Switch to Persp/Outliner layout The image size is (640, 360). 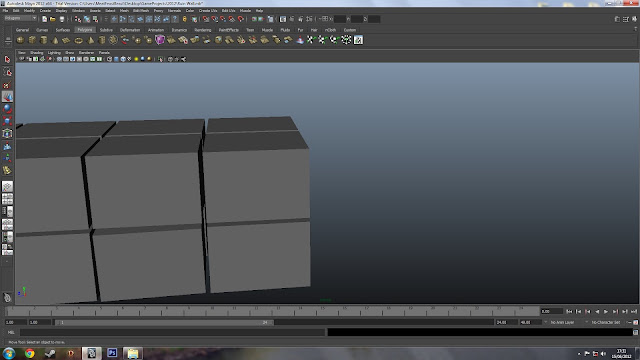(x=7, y=211)
